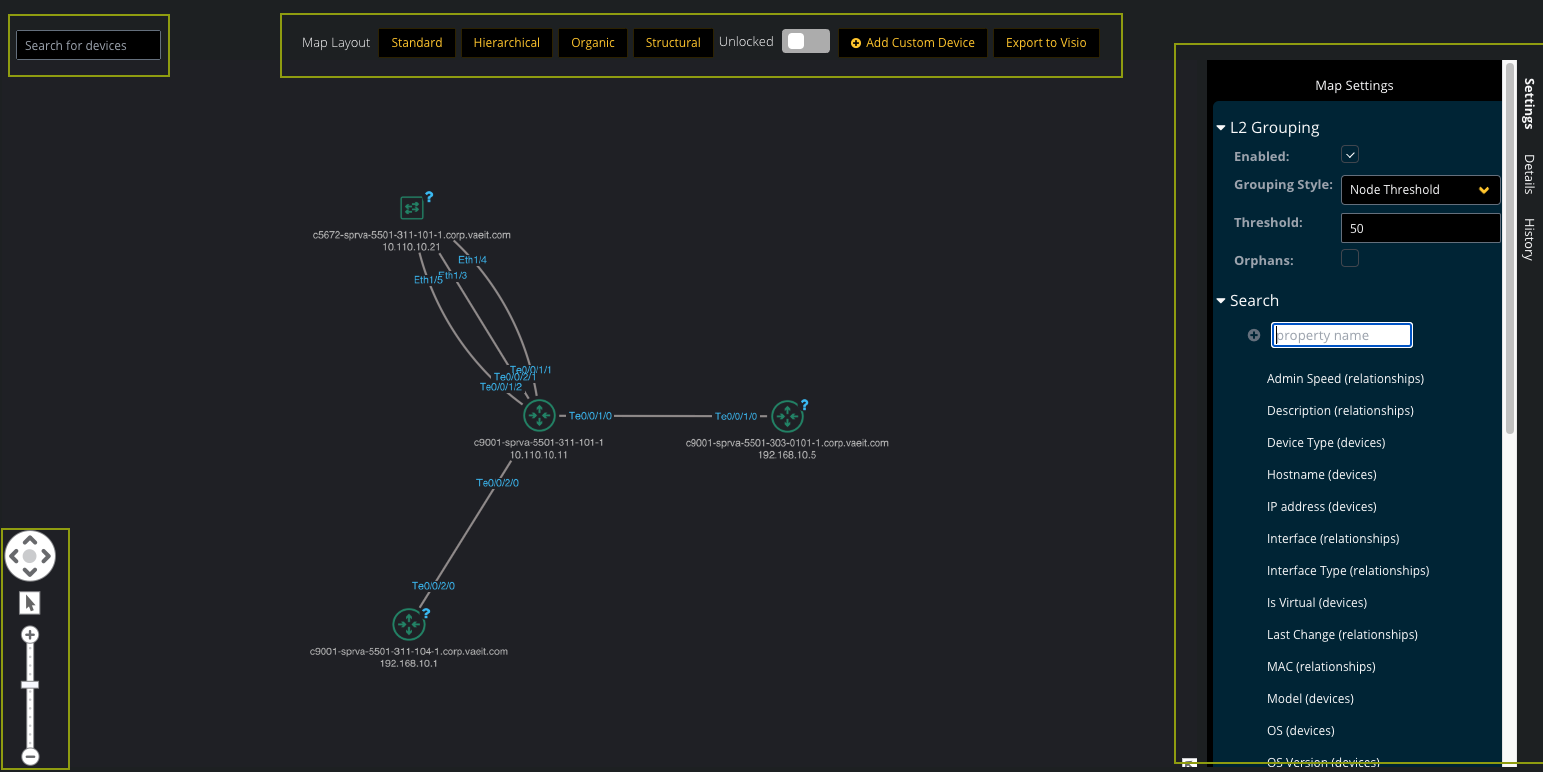
Task: Pan the map down with navigation arrow
Action: point(30,572)
